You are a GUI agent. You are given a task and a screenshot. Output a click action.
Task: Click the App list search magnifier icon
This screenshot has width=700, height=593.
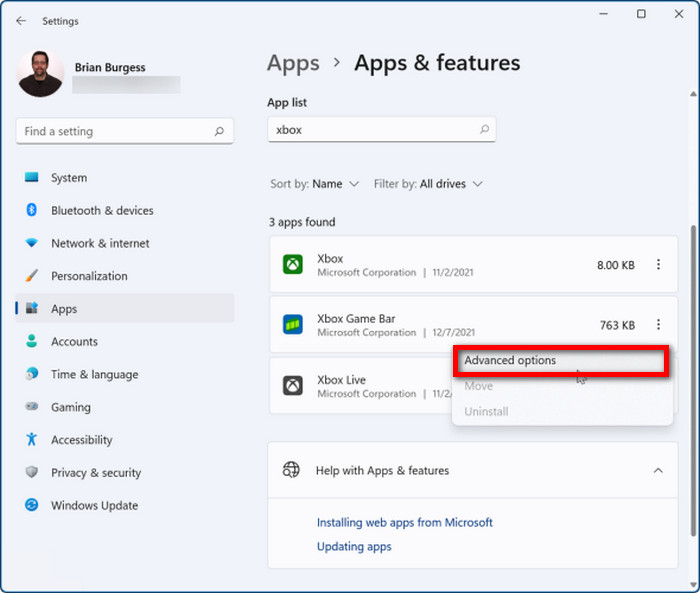pyautogui.click(x=484, y=129)
